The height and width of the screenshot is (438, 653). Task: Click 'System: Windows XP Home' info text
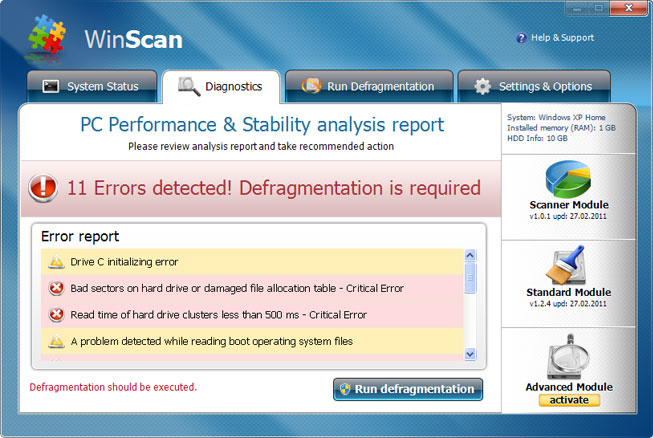[x=556, y=117]
